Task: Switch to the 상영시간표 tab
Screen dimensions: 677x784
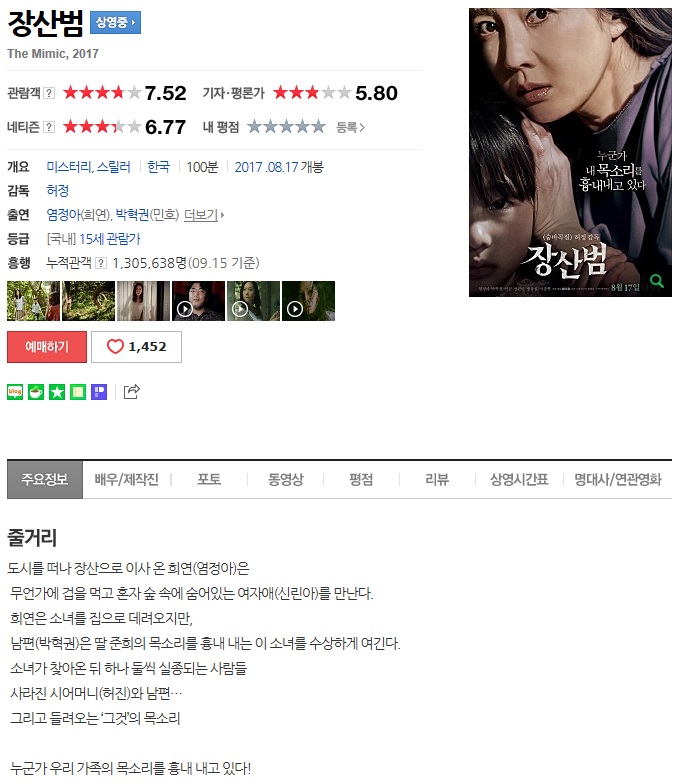Action: [x=519, y=480]
